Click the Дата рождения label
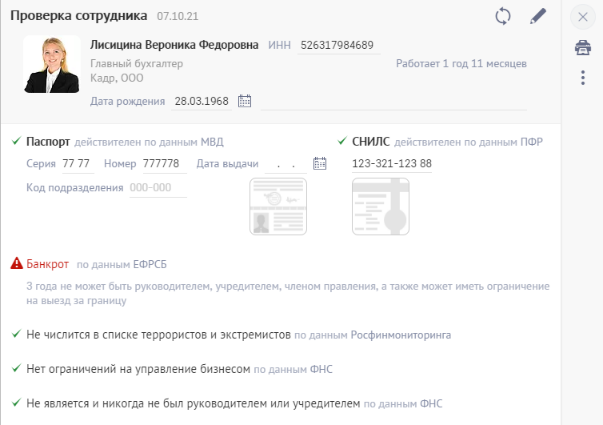Image resolution: width=603 pixels, height=425 pixels. (x=127, y=102)
